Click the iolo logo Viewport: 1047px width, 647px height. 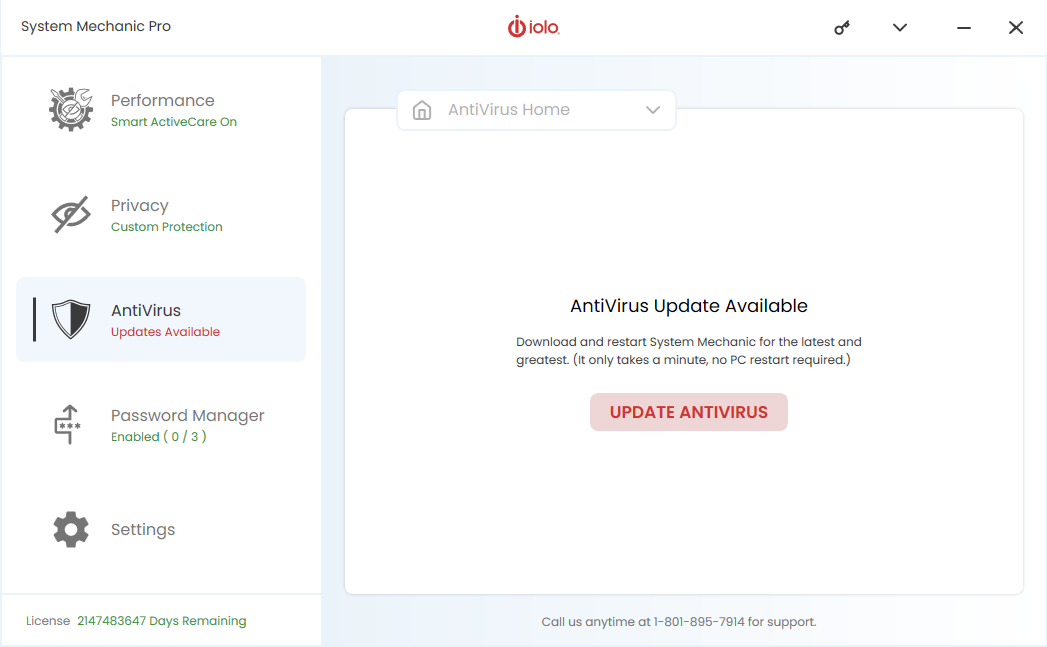534,27
